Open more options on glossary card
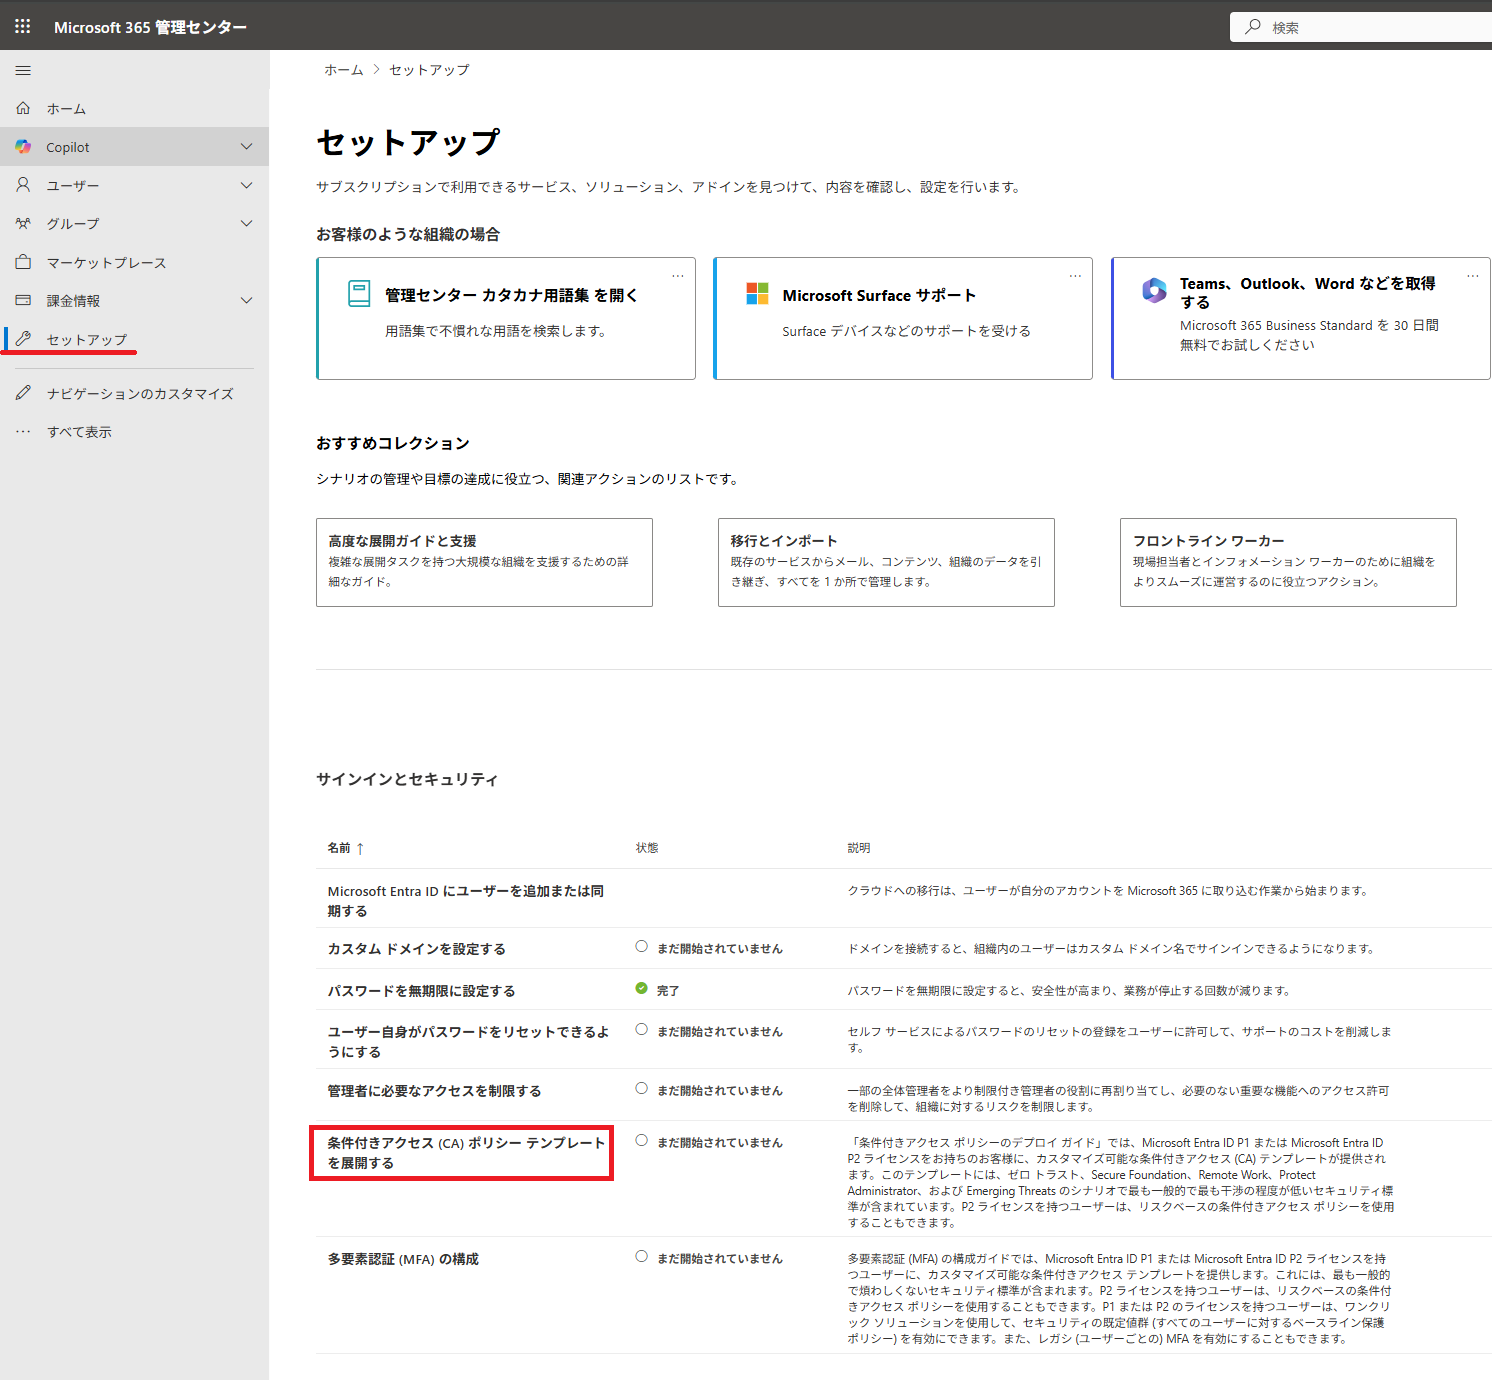The image size is (1492, 1380). 678,276
